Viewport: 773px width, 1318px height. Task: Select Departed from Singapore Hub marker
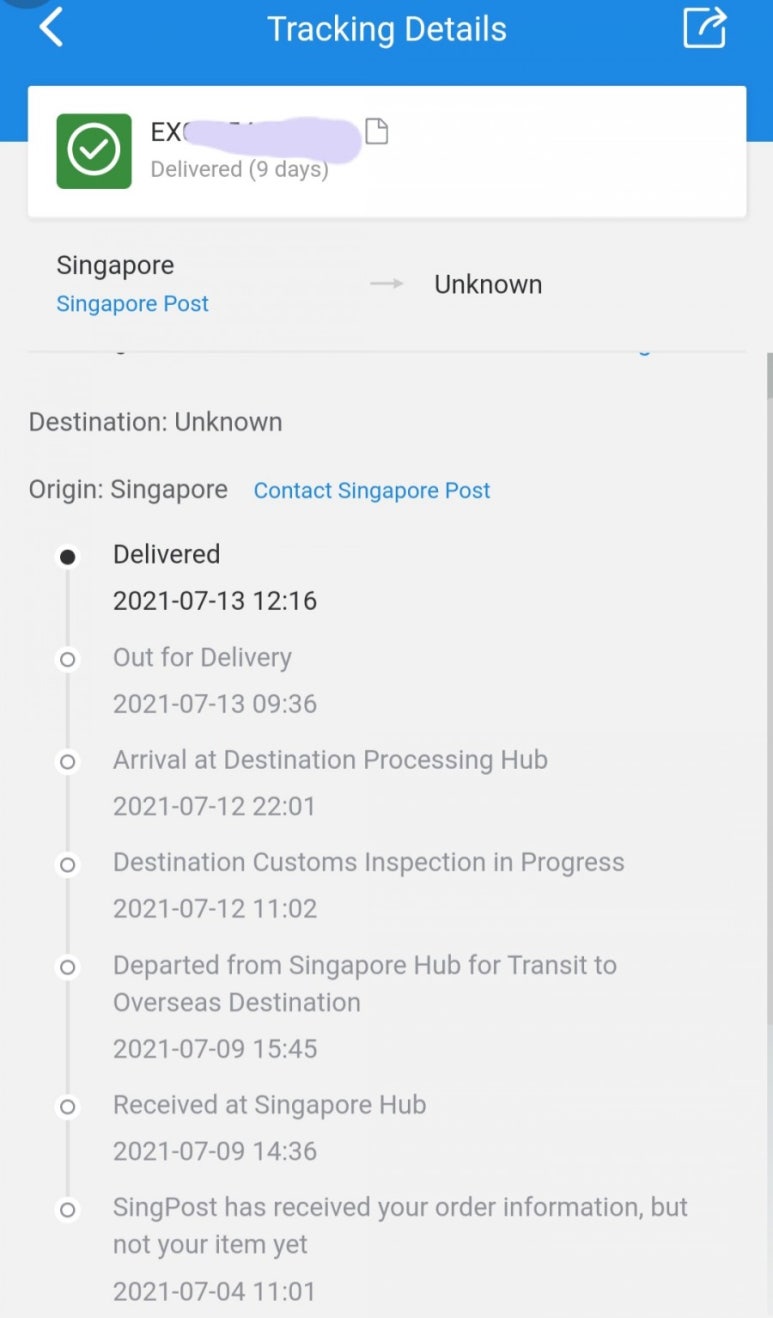point(67,967)
